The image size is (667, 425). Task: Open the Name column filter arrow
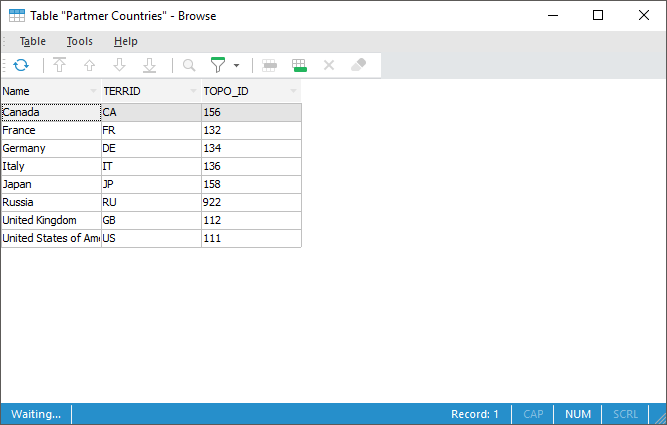tap(94, 91)
